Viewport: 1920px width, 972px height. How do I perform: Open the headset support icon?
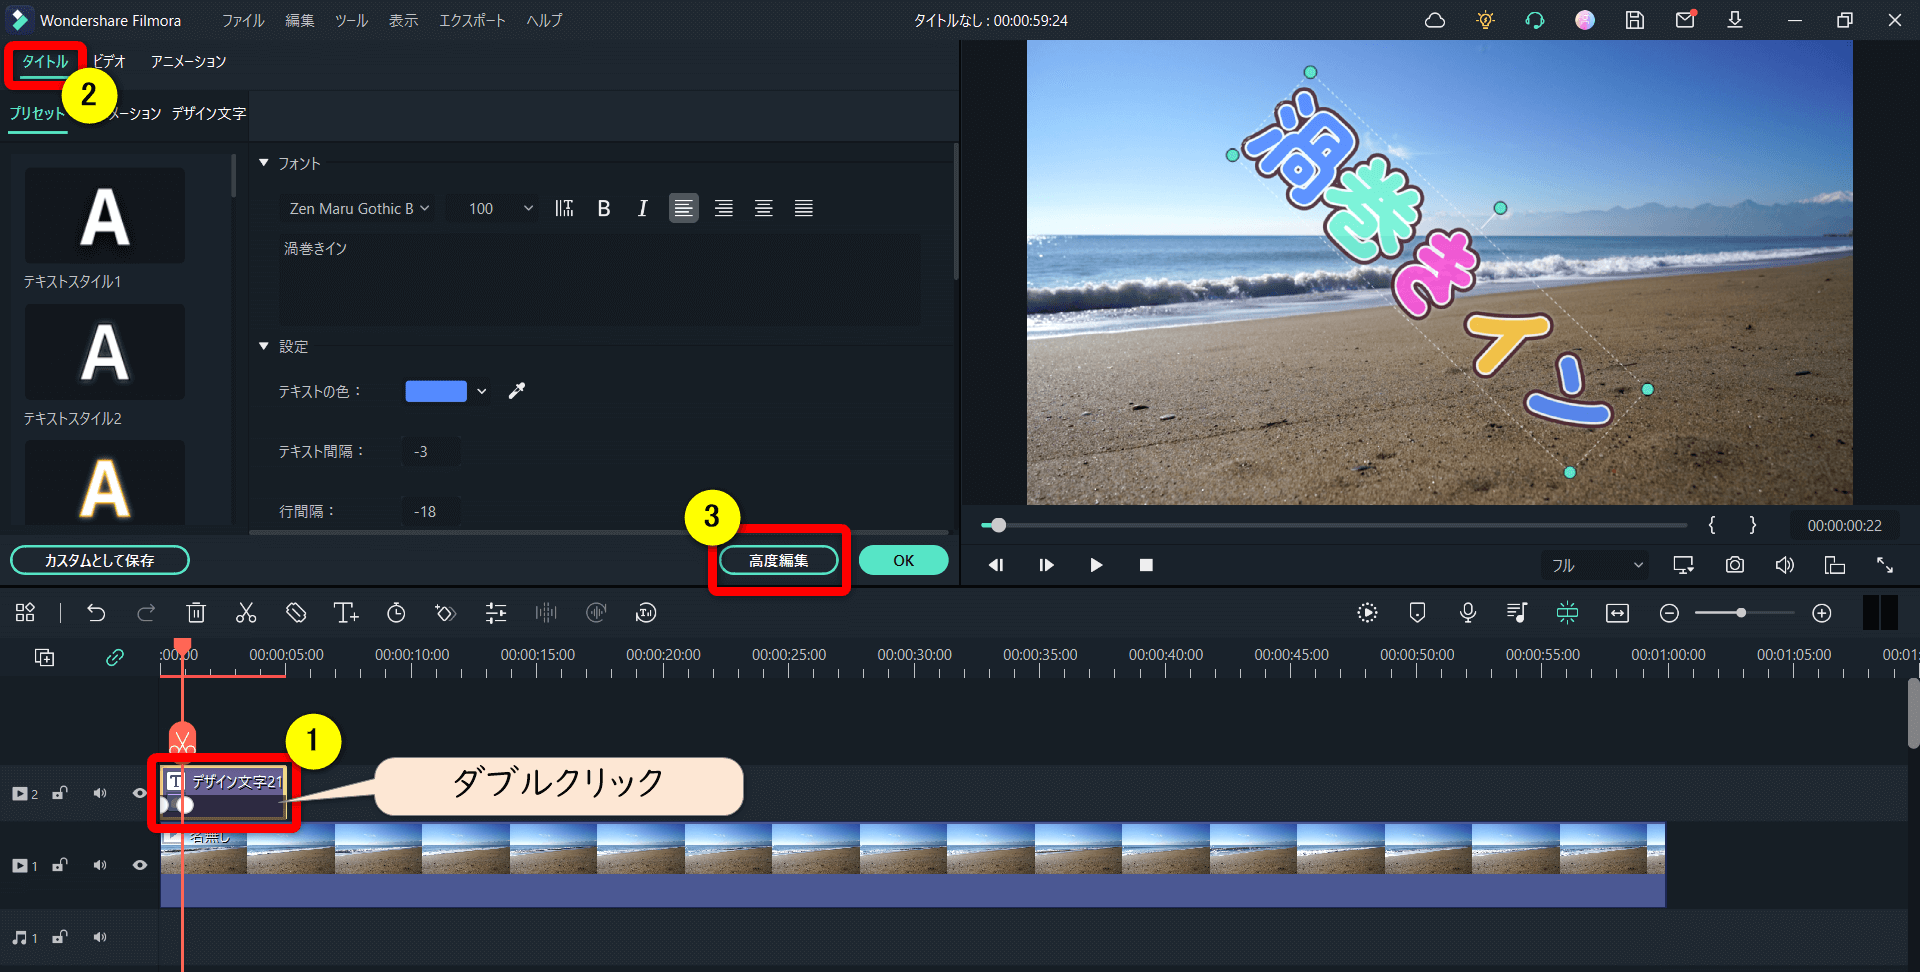click(1535, 20)
